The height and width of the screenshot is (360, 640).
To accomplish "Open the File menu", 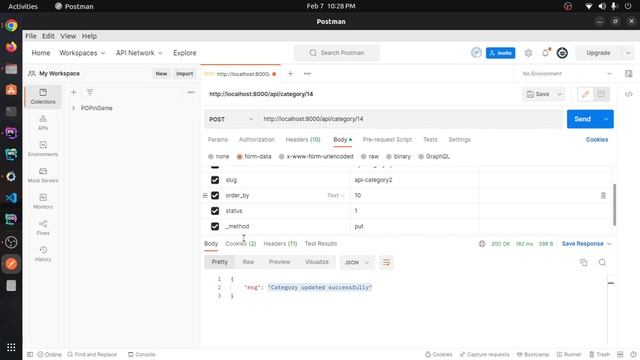I will tap(31, 36).
